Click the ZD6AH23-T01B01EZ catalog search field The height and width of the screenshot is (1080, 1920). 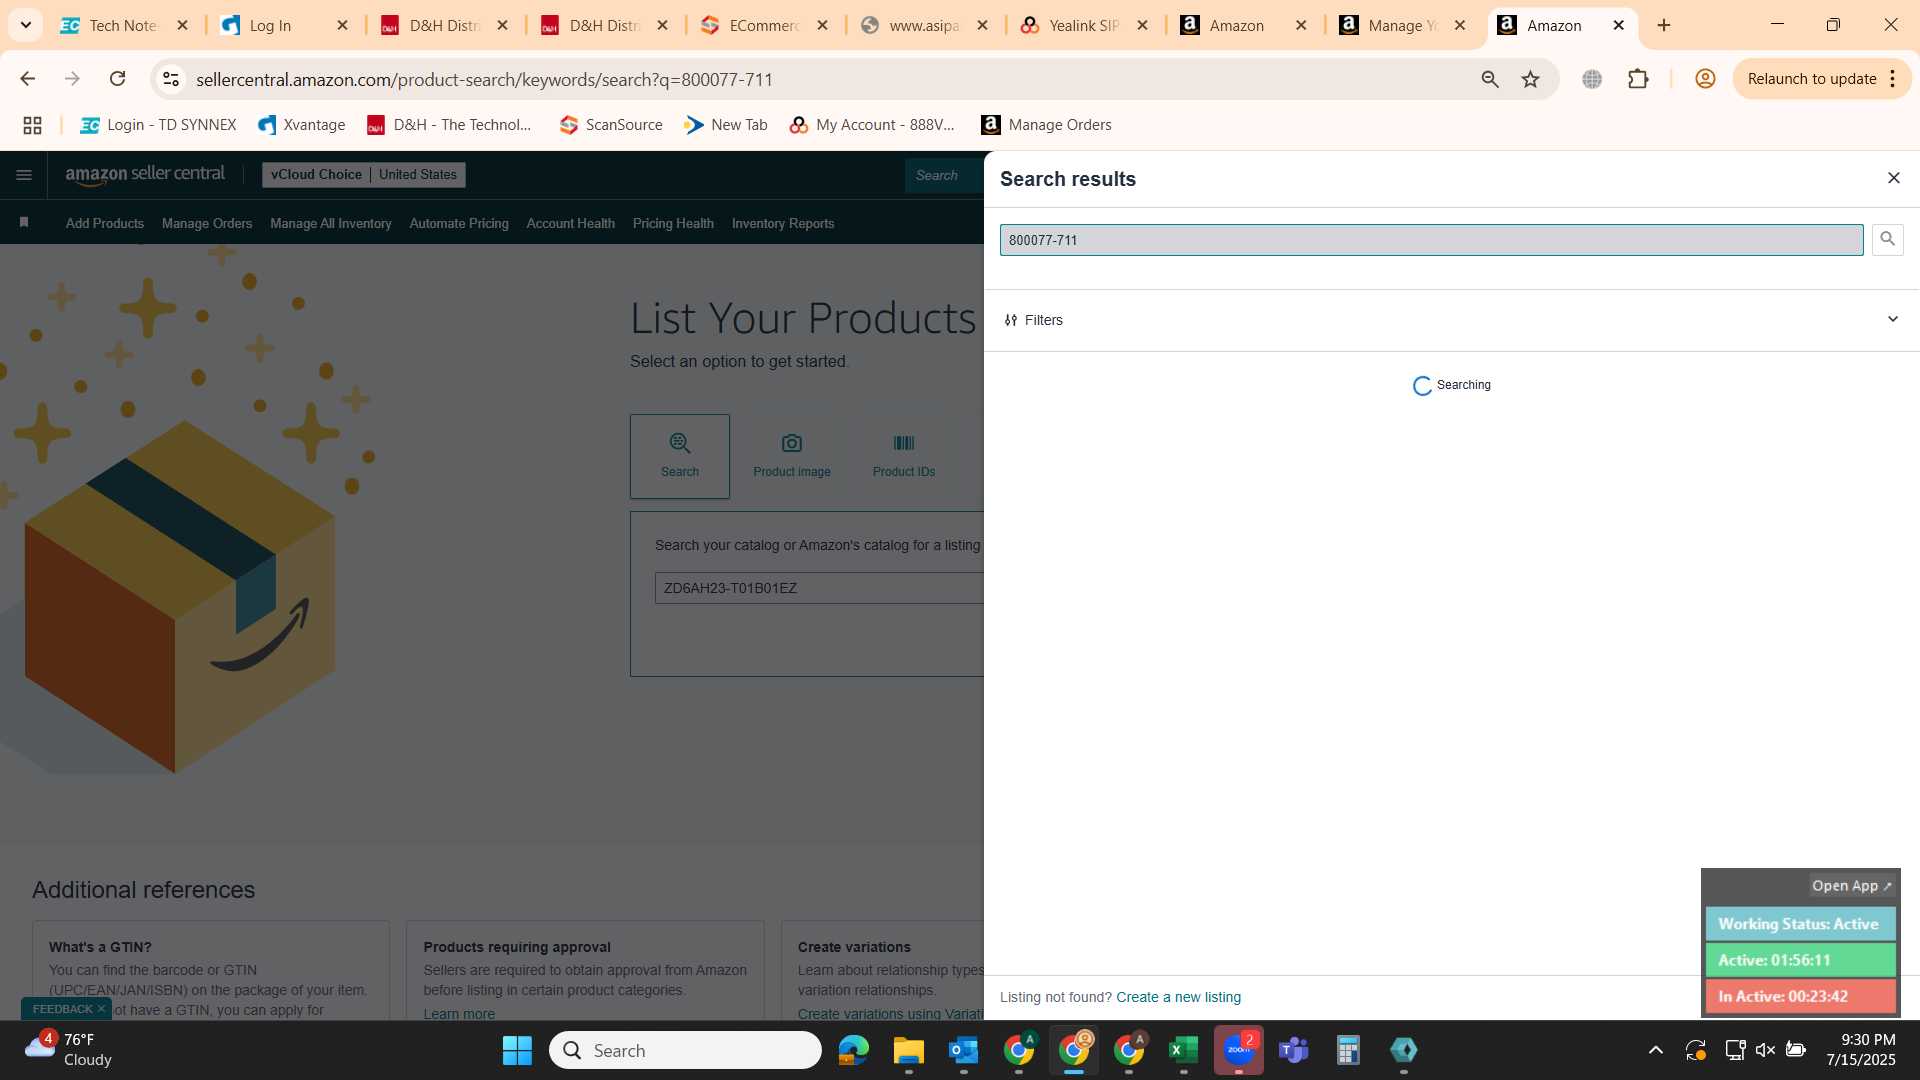tap(819, 588)
